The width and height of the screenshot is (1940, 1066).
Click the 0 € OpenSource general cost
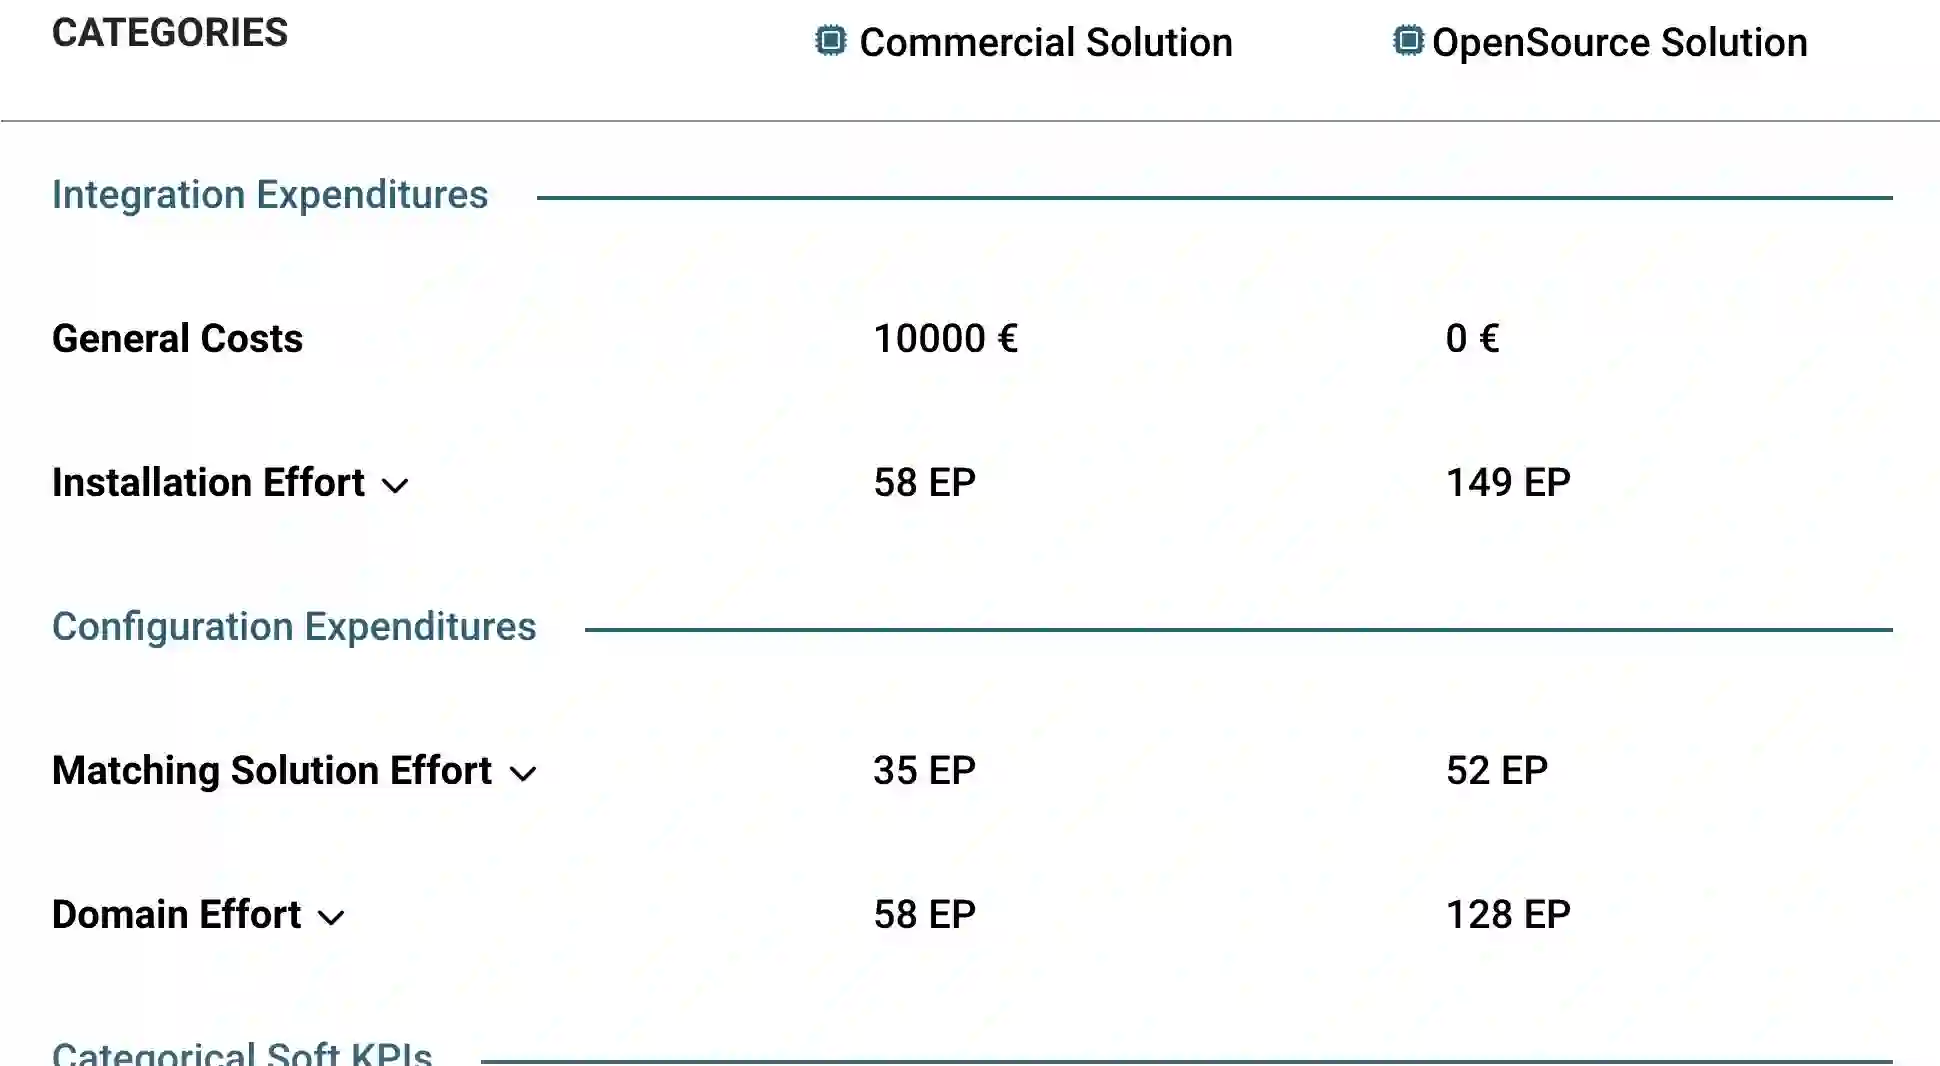tap(1472, 339)
